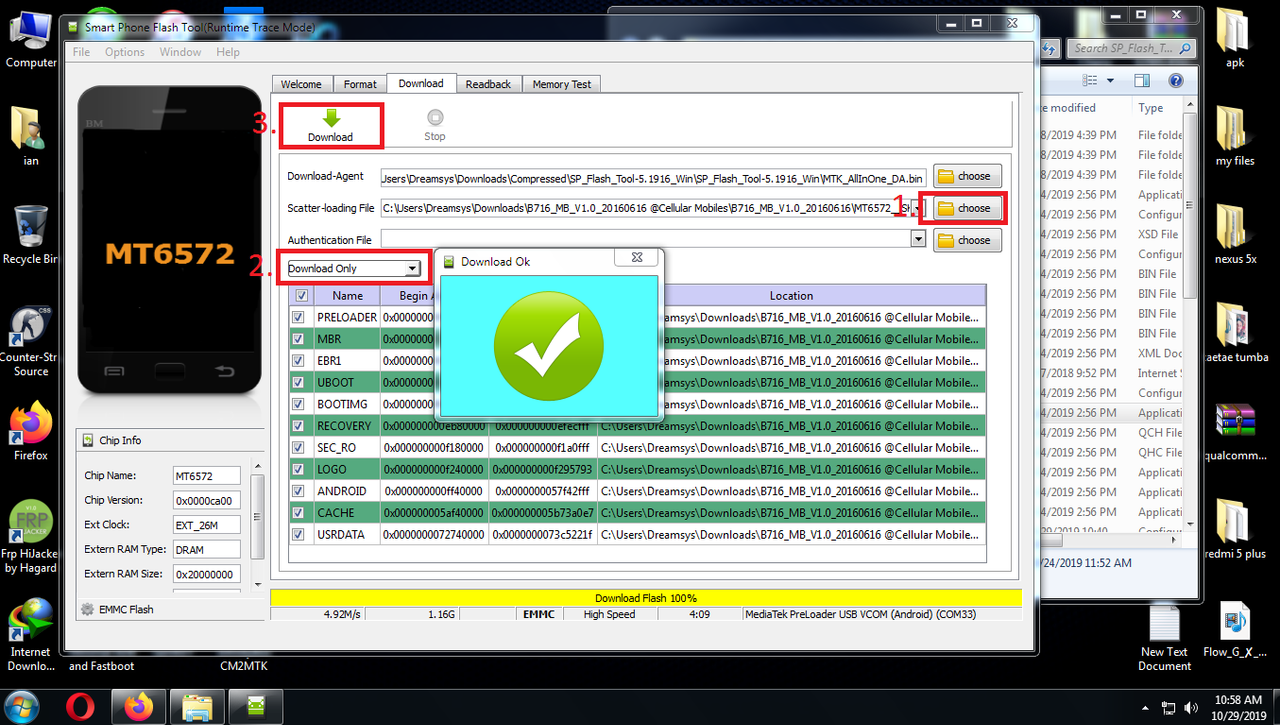Click the Explorer search box

1132,47
